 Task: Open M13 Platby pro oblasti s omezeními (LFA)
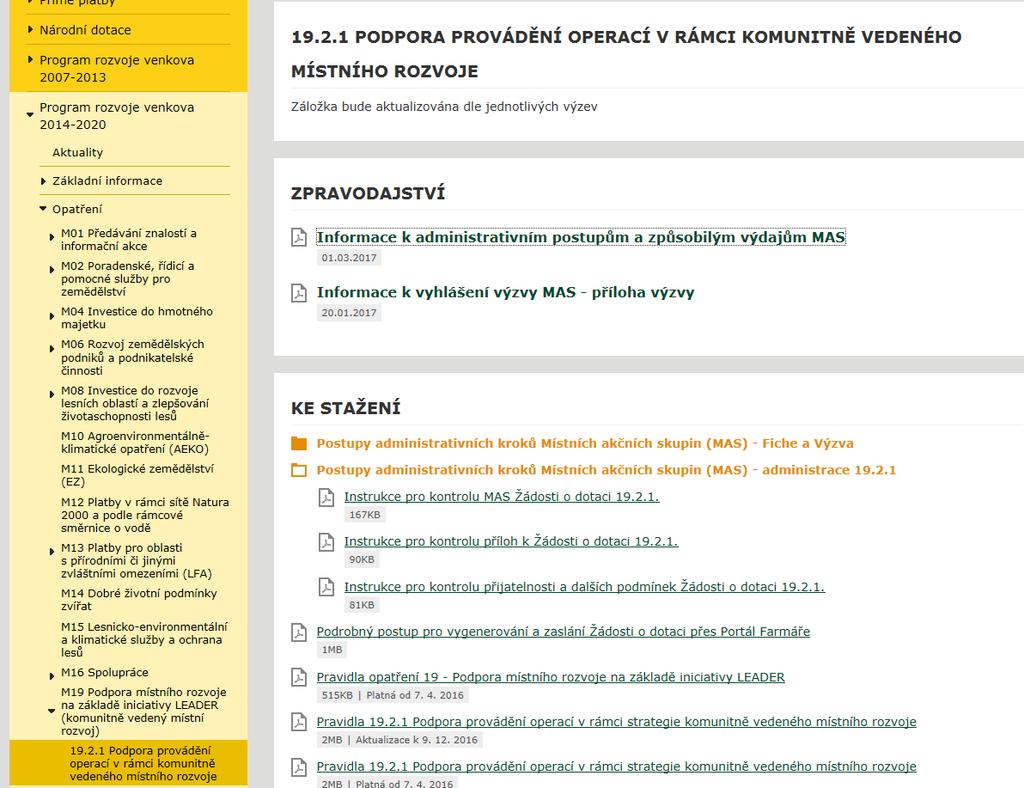pos(136,561)
